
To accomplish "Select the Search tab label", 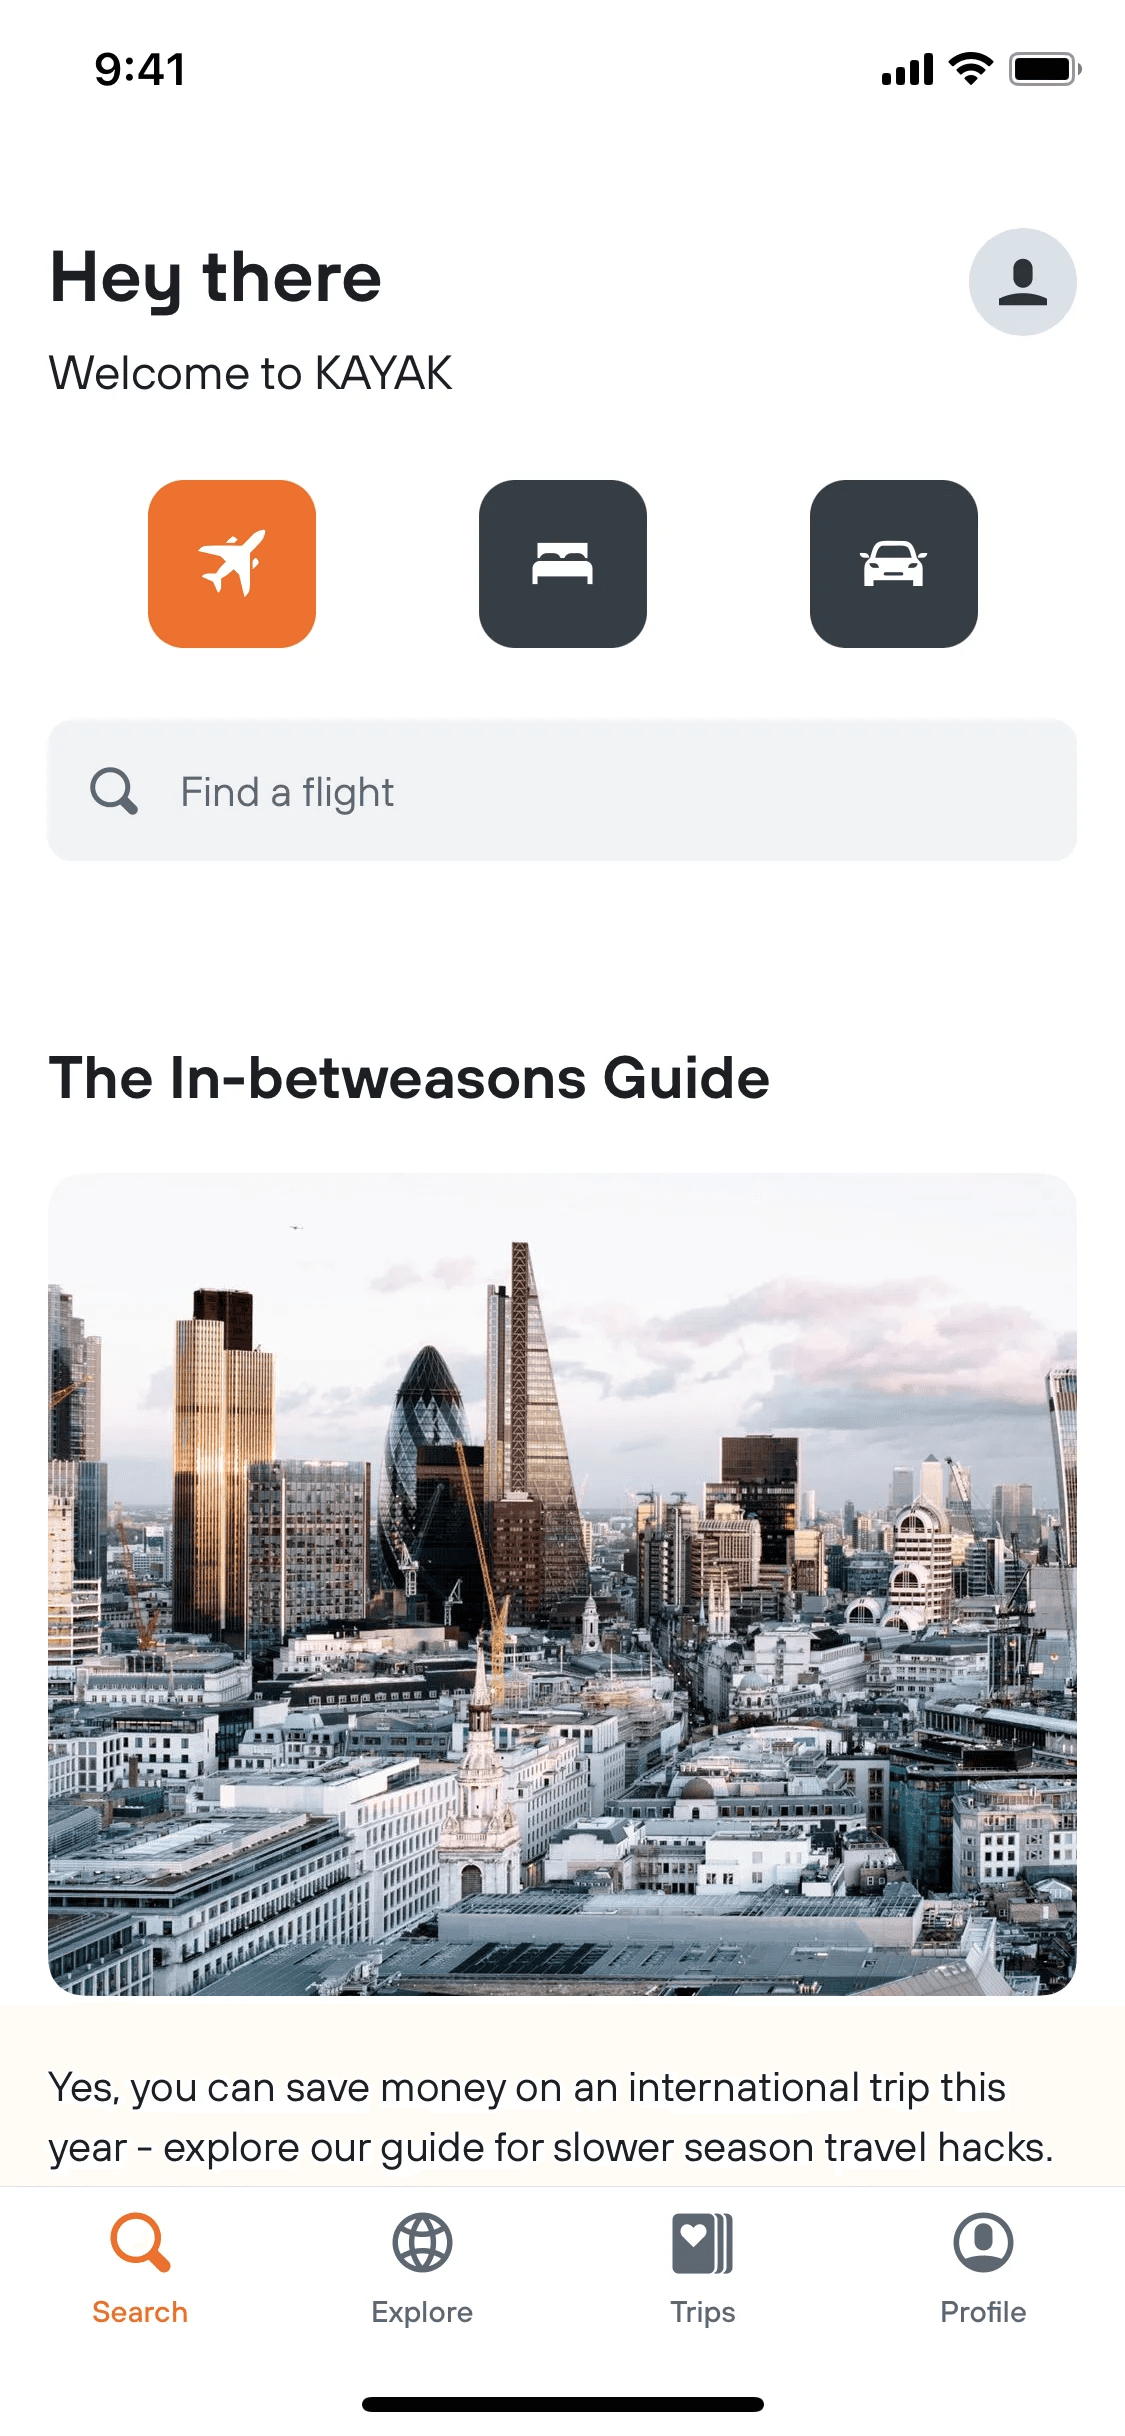I will (140, 2312).
